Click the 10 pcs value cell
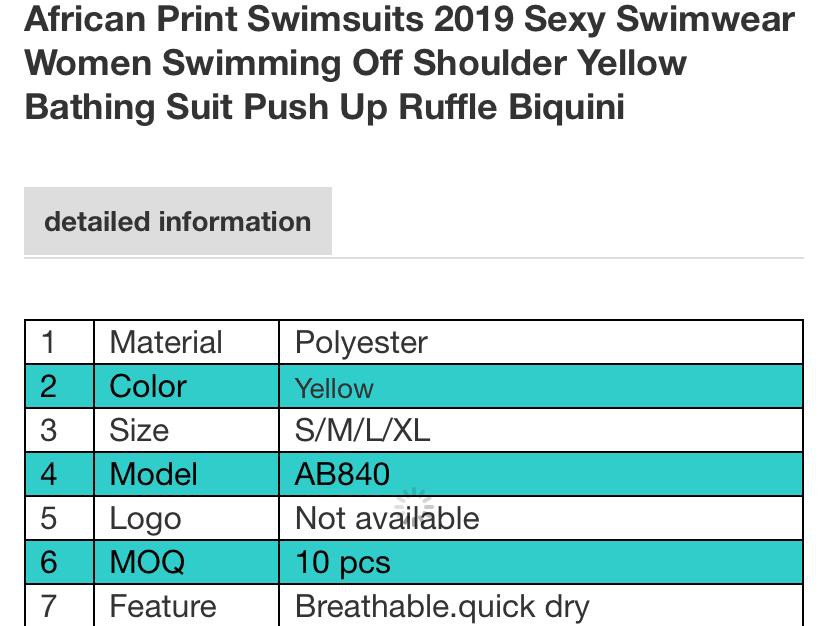The height and width of the screenshot is (626, 828). click(342, 562)
